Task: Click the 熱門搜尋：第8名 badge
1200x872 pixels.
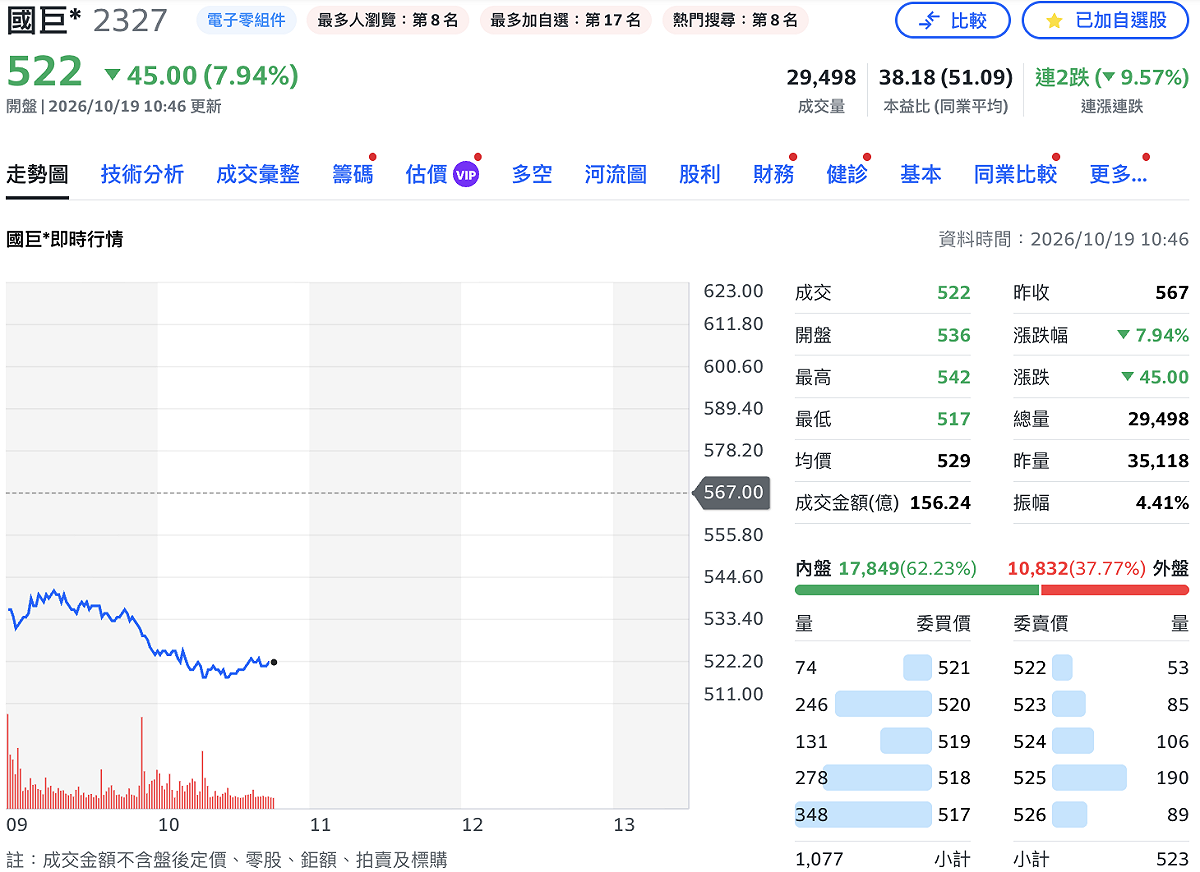Action: point(735,20)
